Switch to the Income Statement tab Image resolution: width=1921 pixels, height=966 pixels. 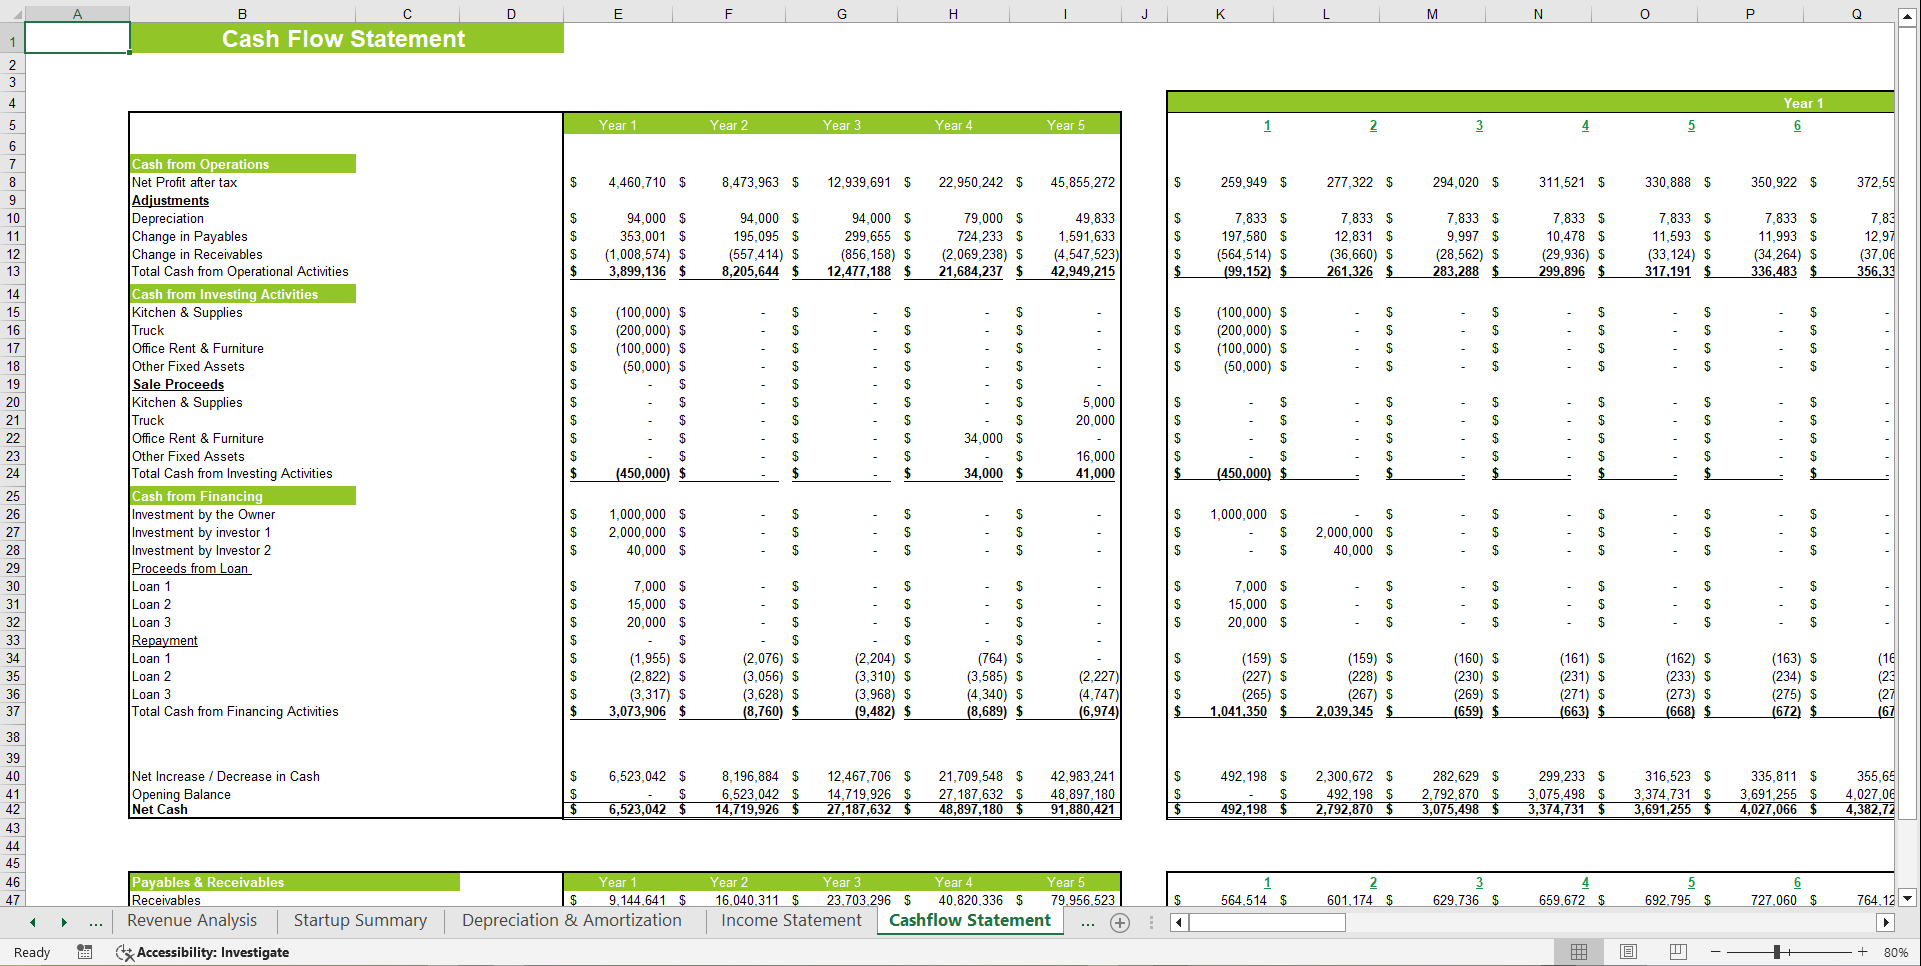tap(789, 920)
